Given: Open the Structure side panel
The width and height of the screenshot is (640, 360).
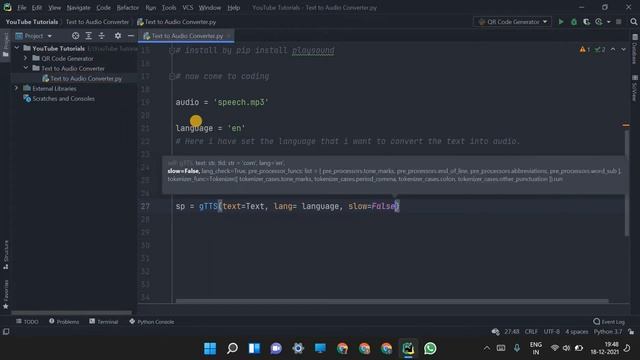Looking at the screenshot, I should (x=6, y=255).
